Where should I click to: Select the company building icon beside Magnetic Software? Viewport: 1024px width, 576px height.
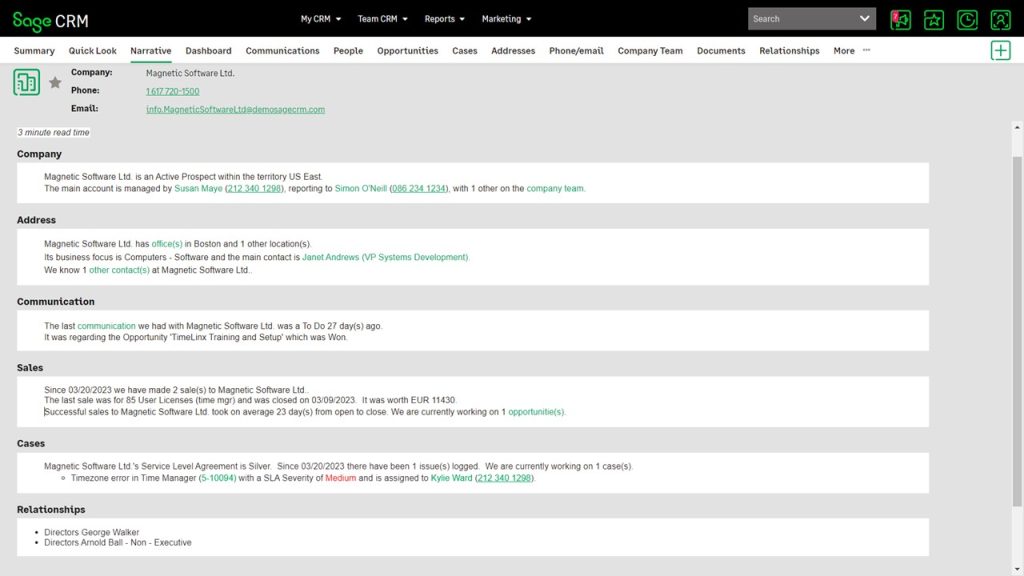click(27, 82)
